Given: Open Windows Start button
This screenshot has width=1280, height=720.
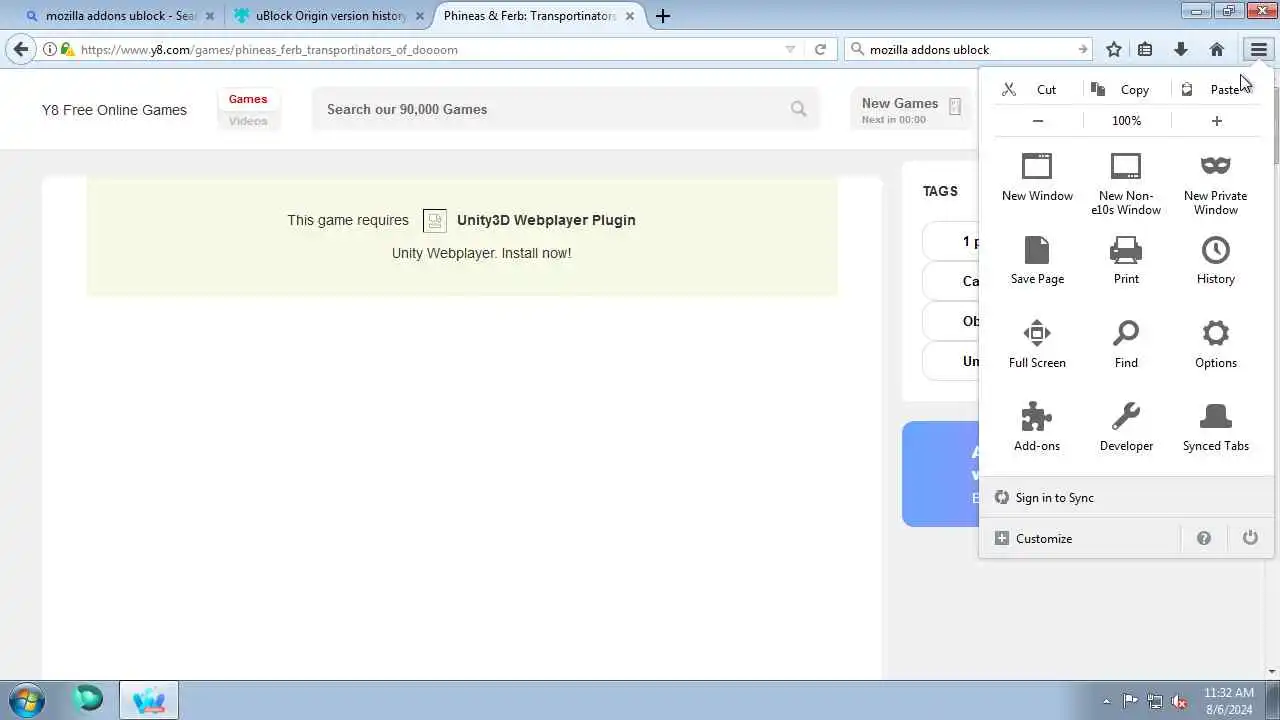Looking at the screenshot, I should pos(26,700).
